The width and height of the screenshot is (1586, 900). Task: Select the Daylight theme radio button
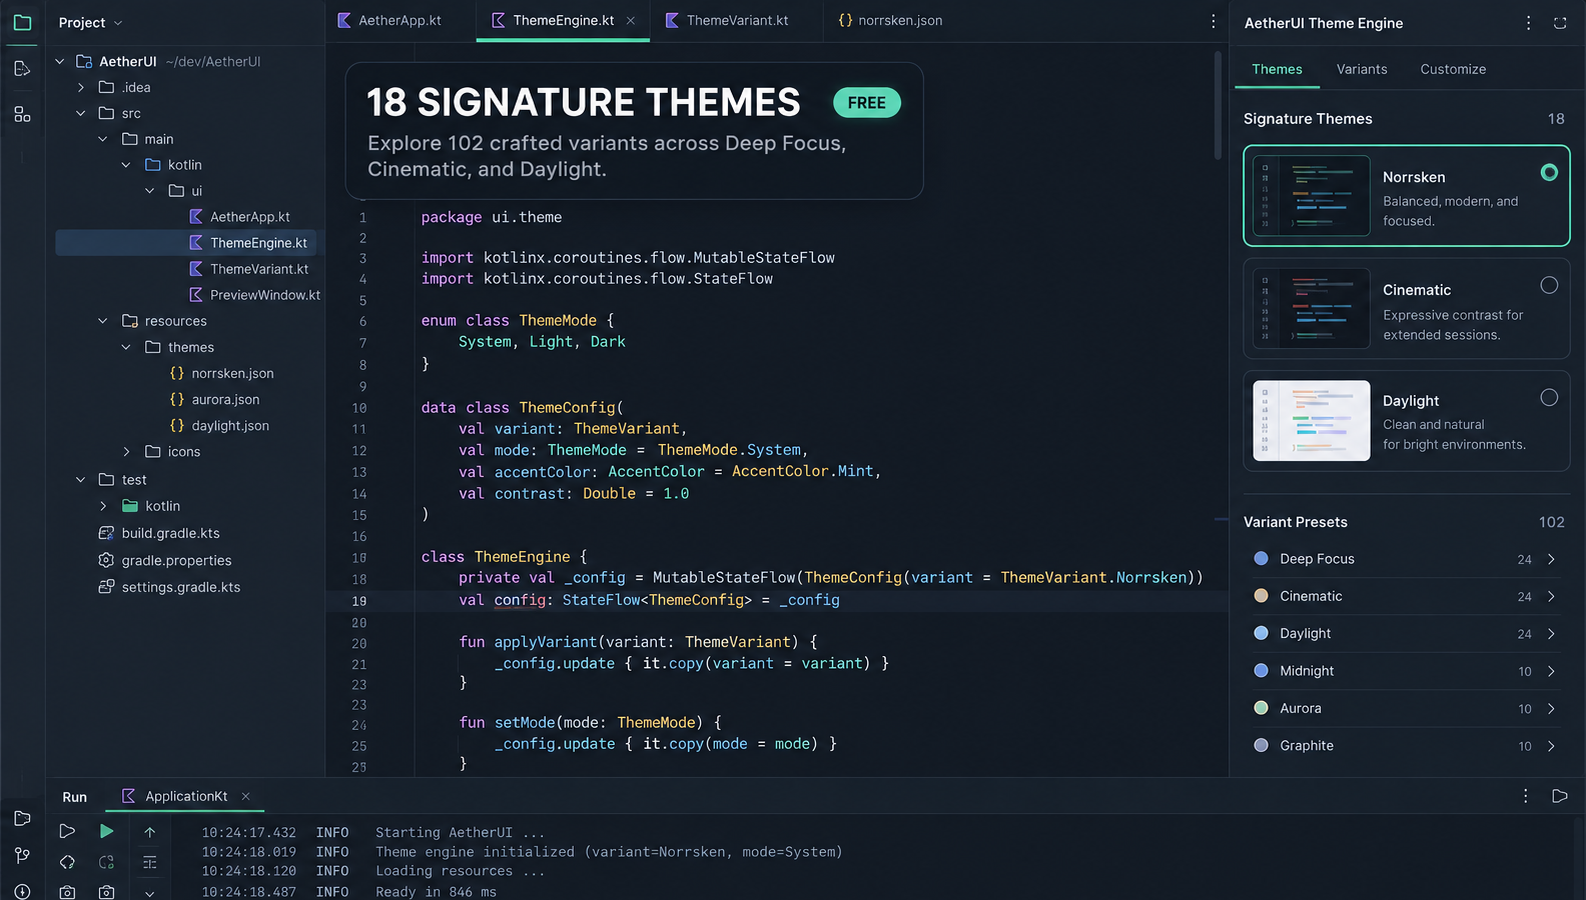pos(1549,397)
